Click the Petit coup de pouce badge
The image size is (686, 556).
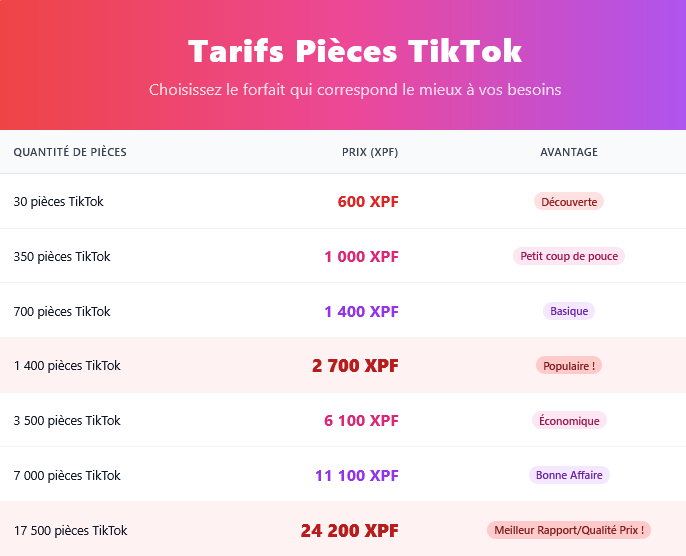[569, 256]
